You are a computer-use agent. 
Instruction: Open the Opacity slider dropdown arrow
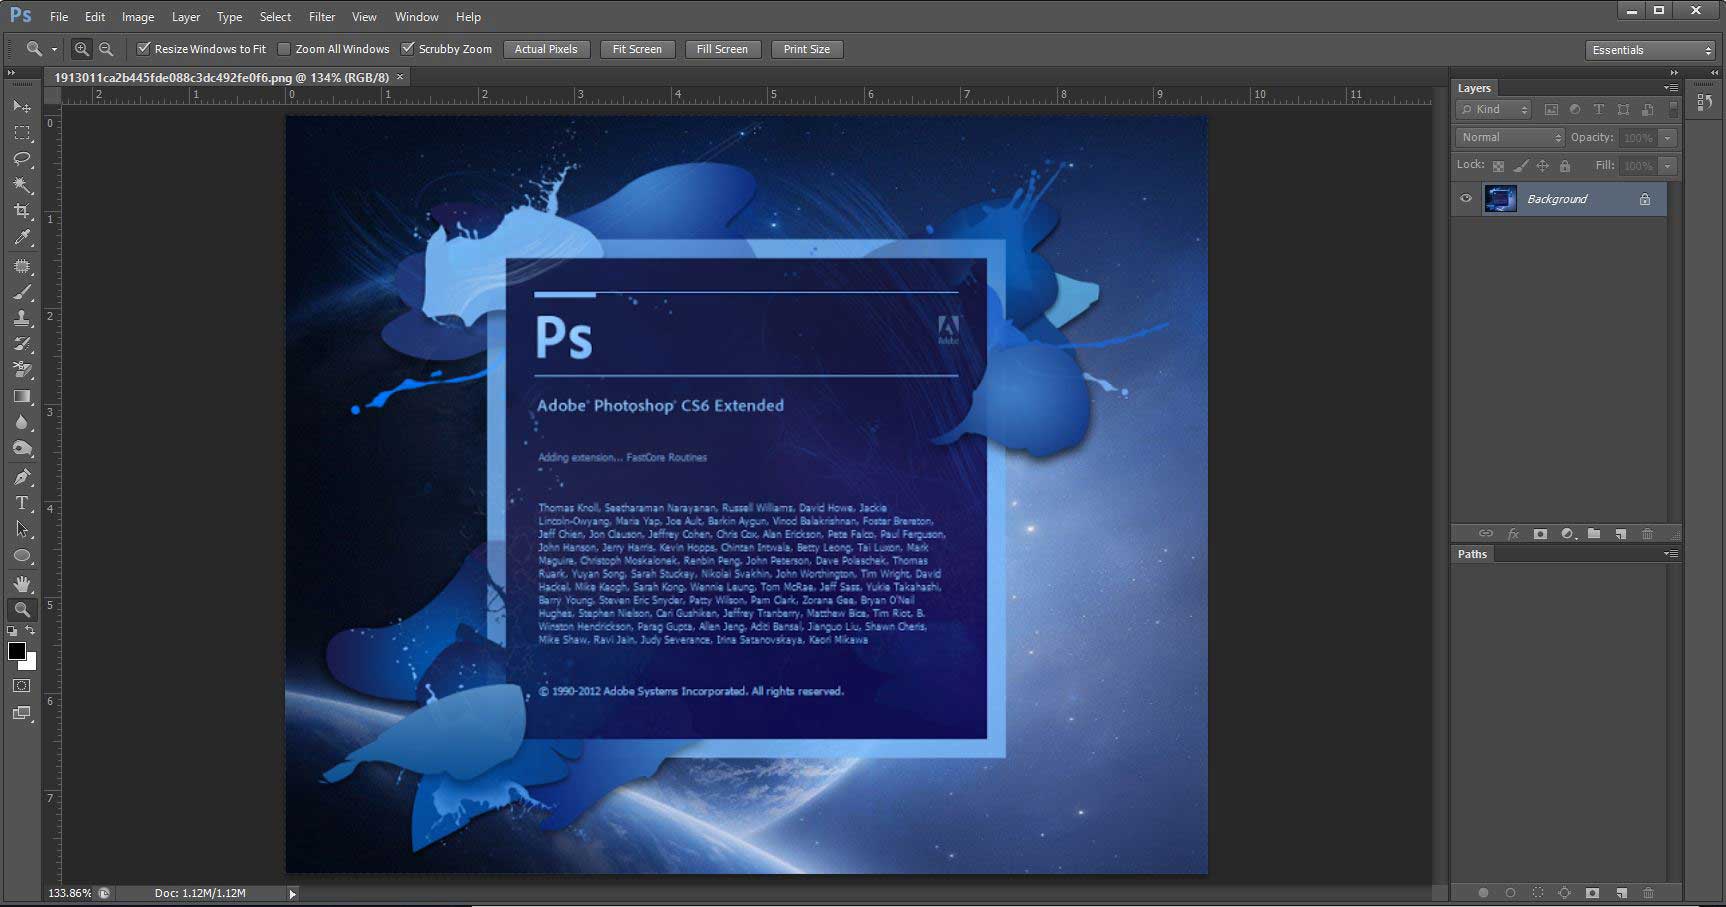[1667, 138]
